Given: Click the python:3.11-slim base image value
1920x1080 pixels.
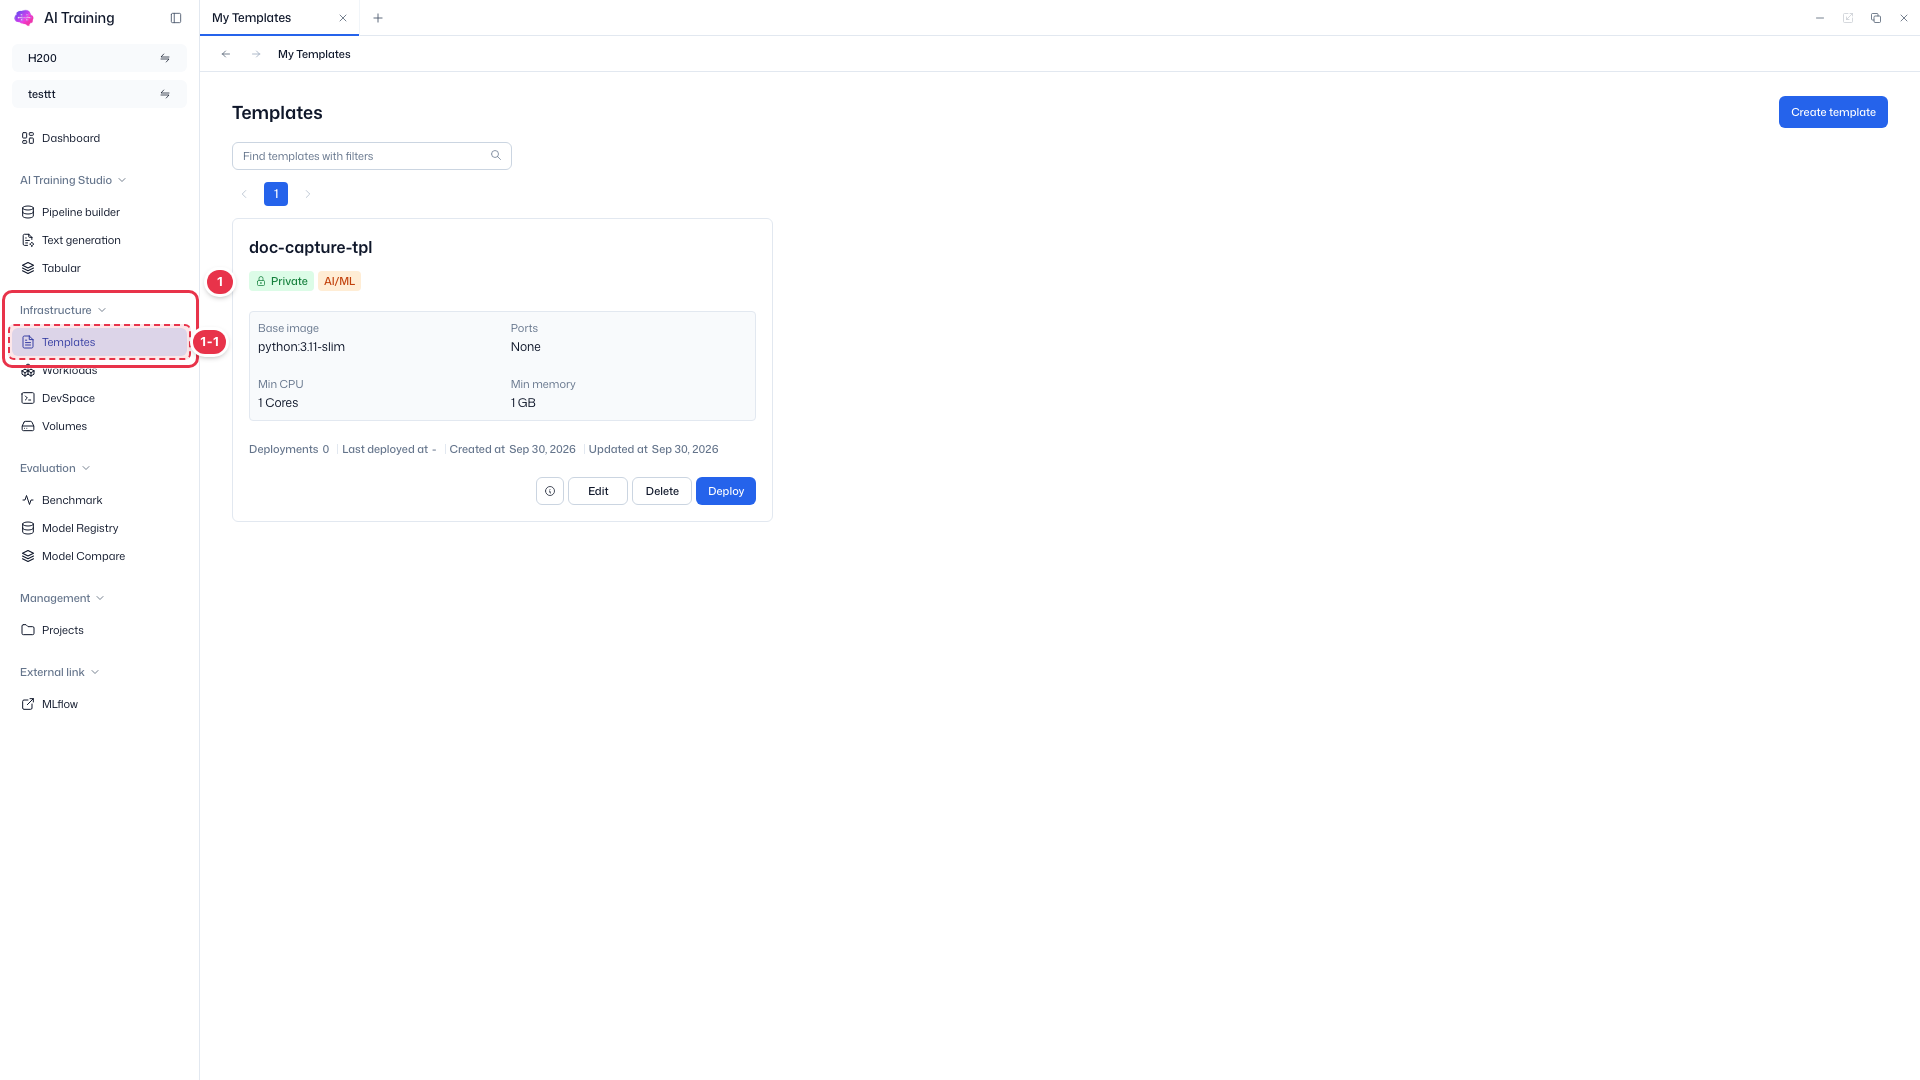Looking at the screenshot, I should (301, 347).
